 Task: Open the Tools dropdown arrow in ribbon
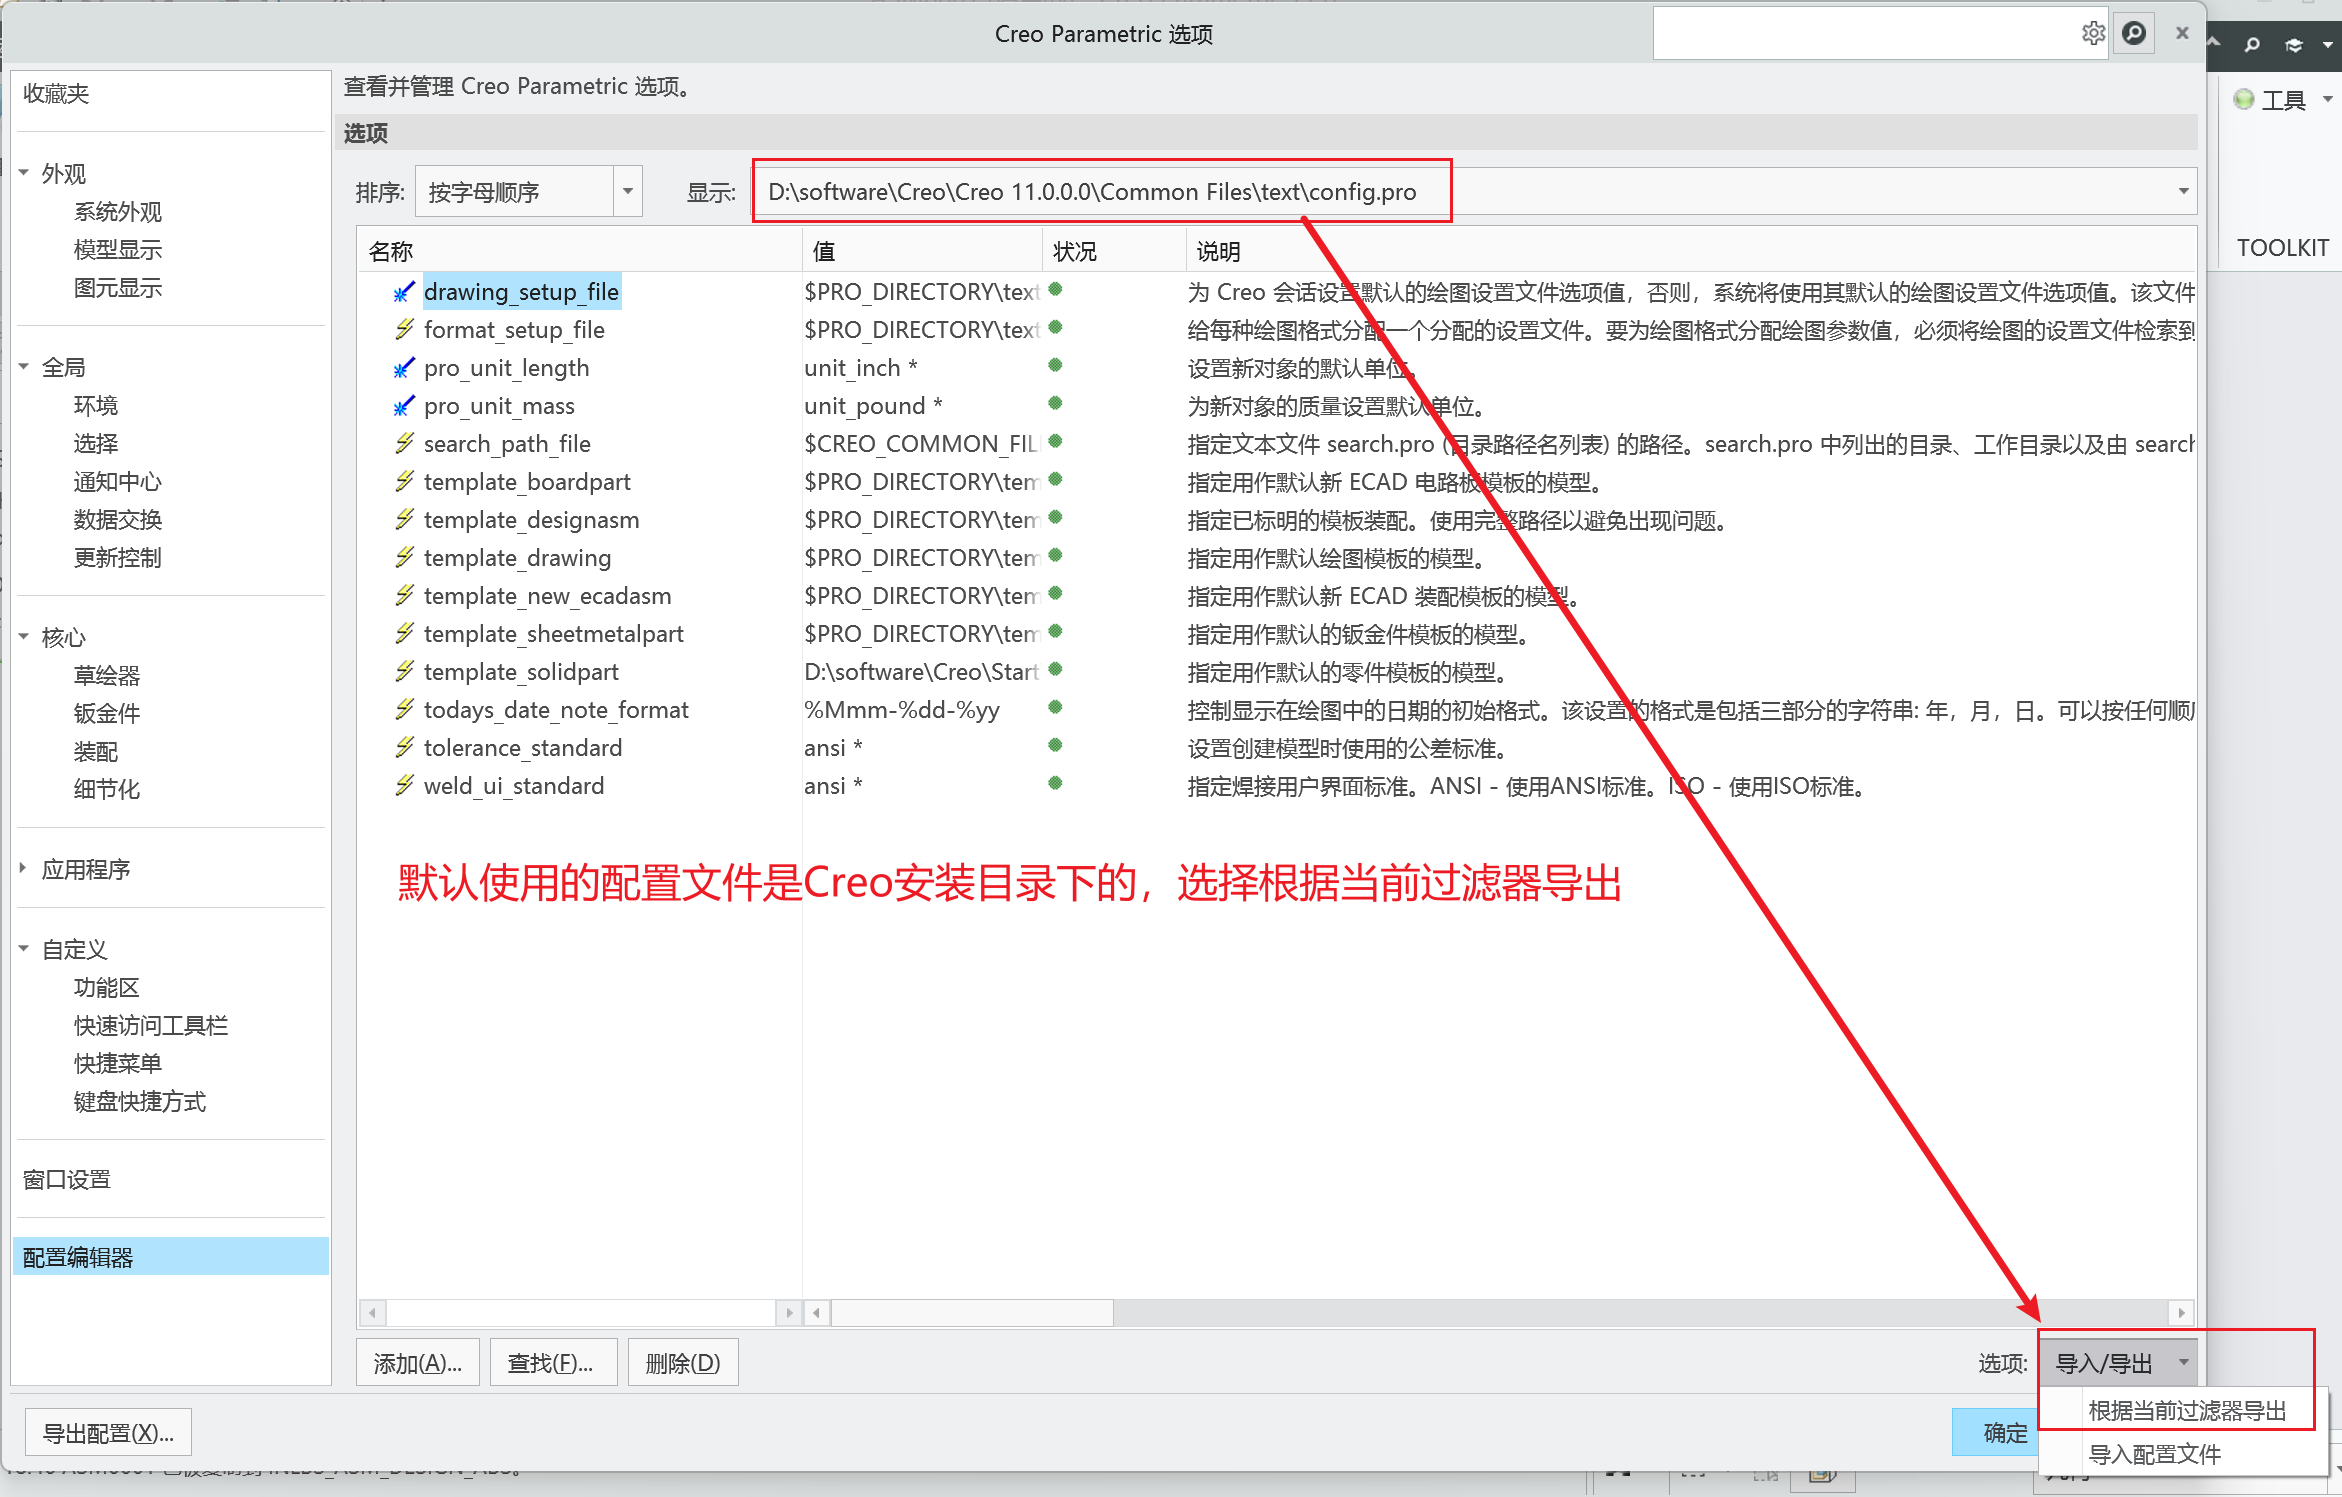[x=2327, y=99]
